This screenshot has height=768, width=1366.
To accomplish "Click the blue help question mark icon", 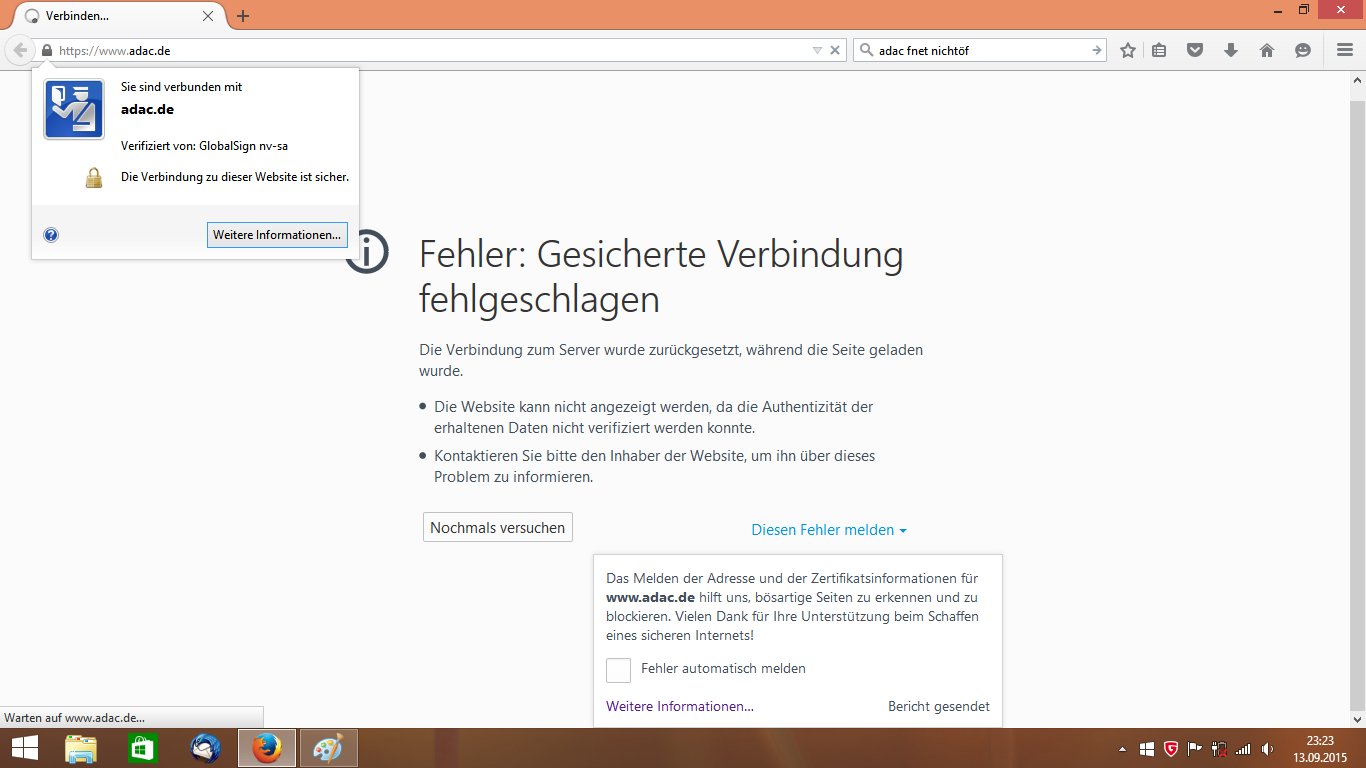I will click(x=51, y=235).
